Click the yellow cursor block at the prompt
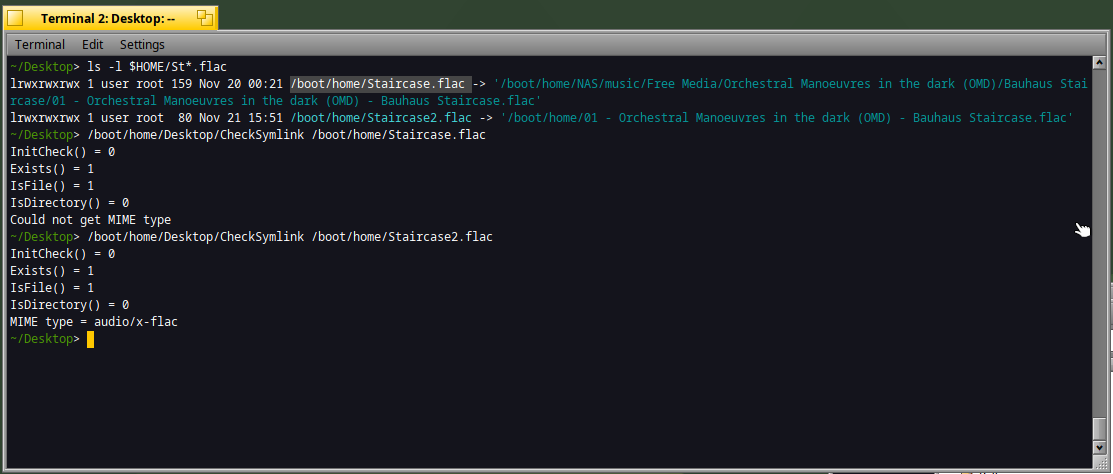This screenshot has height=474, width=1113. 90,339
